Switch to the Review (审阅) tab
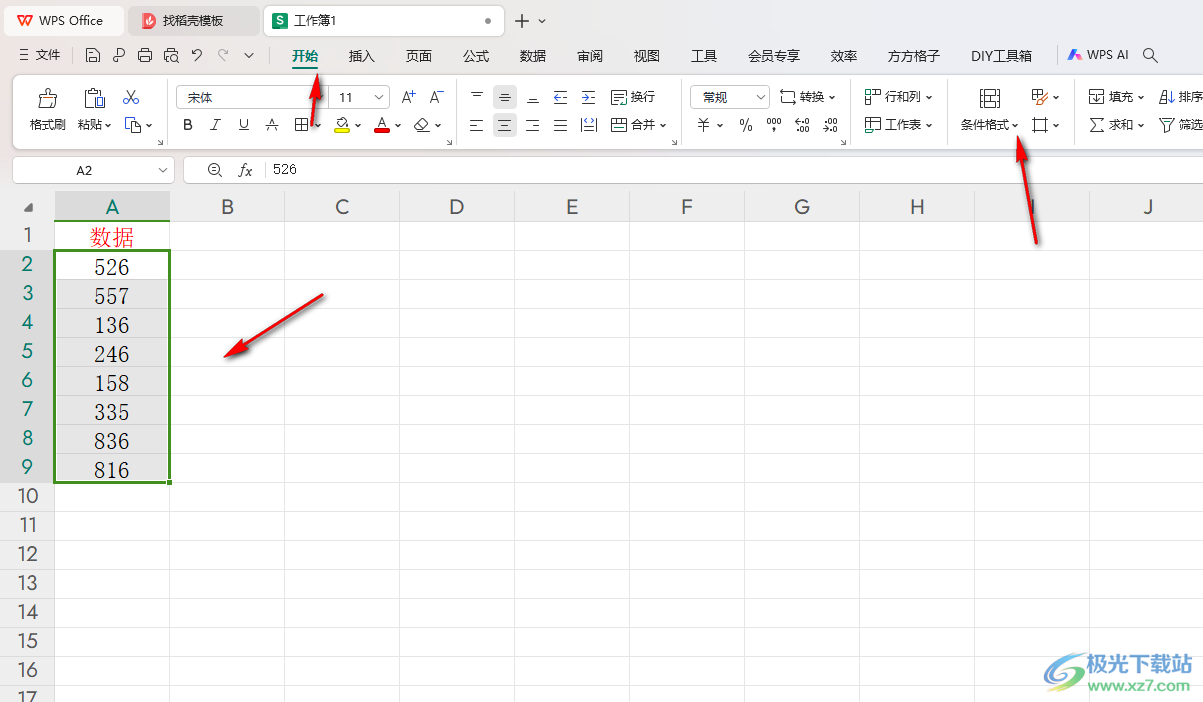Image resolution: width=1203 pixels, height=702 pixels. pos(590,56)
